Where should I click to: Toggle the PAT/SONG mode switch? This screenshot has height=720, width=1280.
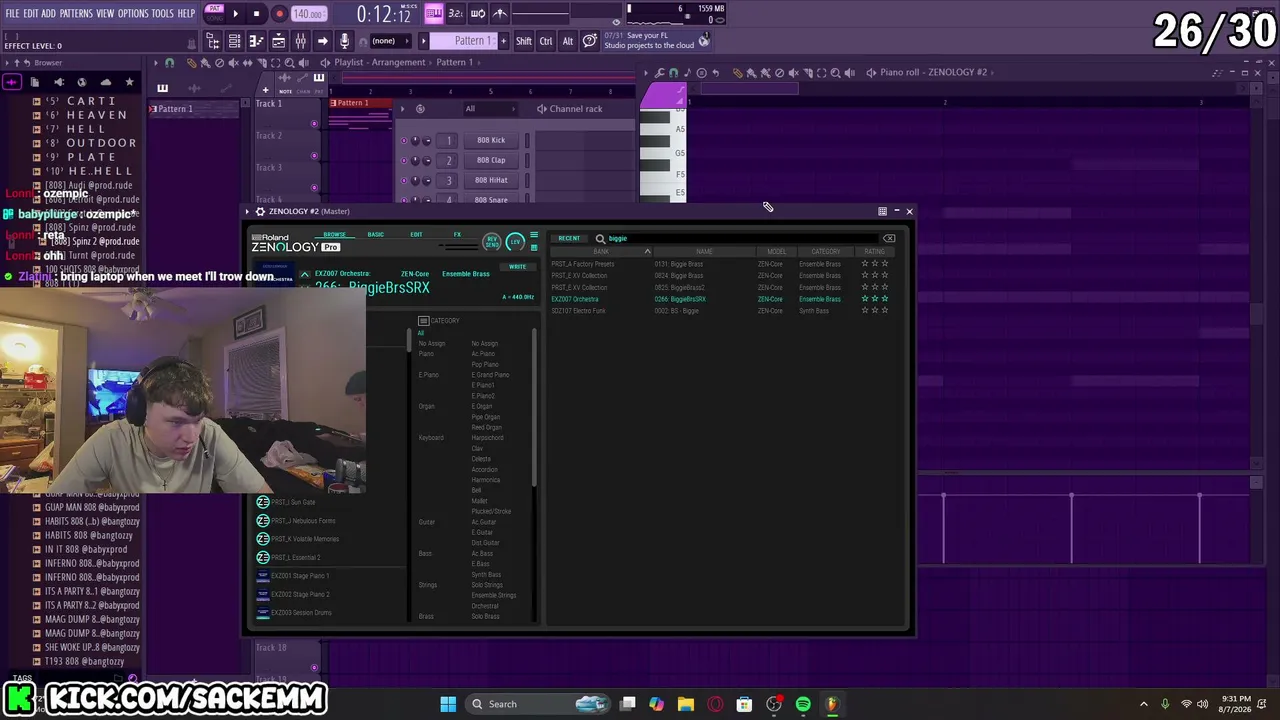tap(214, 14)
